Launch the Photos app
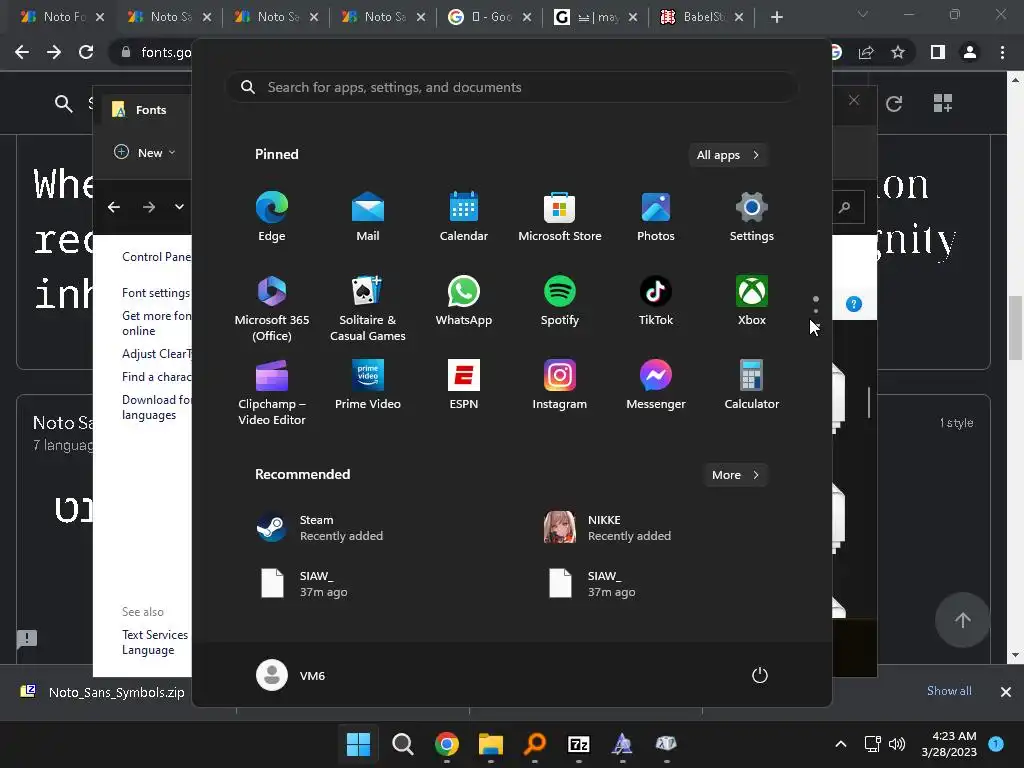 656,217
